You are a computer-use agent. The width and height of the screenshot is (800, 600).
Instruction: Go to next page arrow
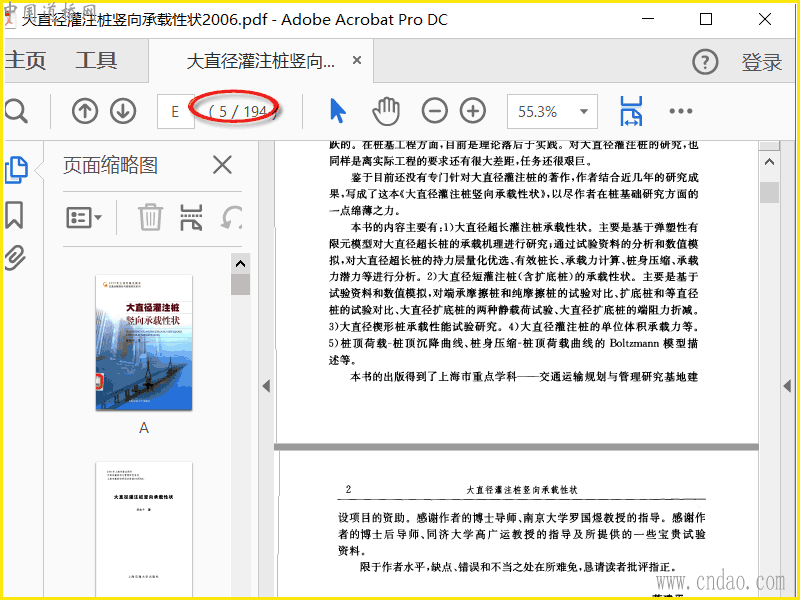(x=123, y=111)
